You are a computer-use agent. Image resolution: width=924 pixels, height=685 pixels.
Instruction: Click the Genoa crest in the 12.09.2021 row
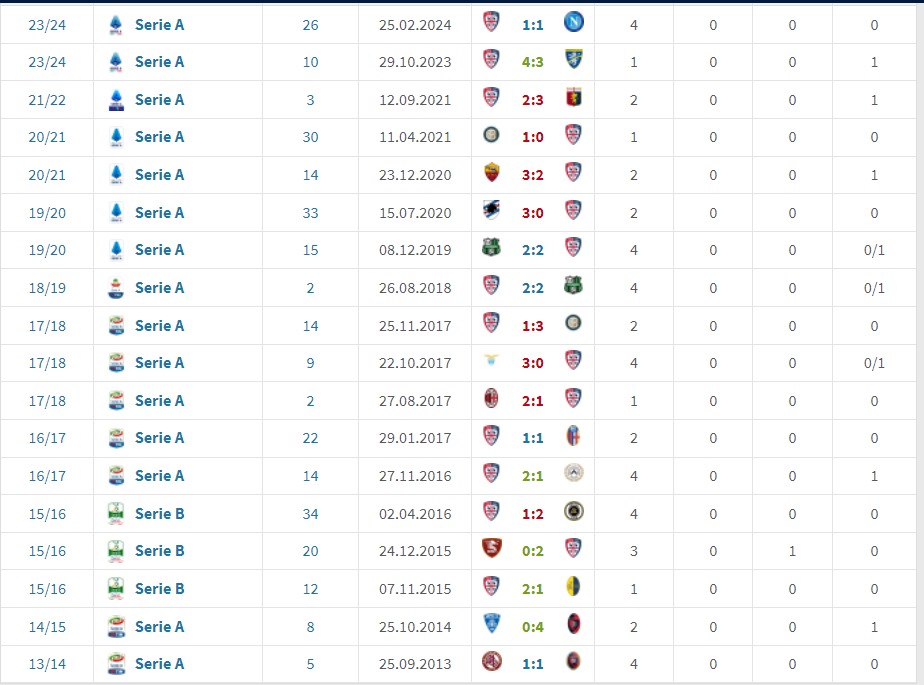pos(574,99)
